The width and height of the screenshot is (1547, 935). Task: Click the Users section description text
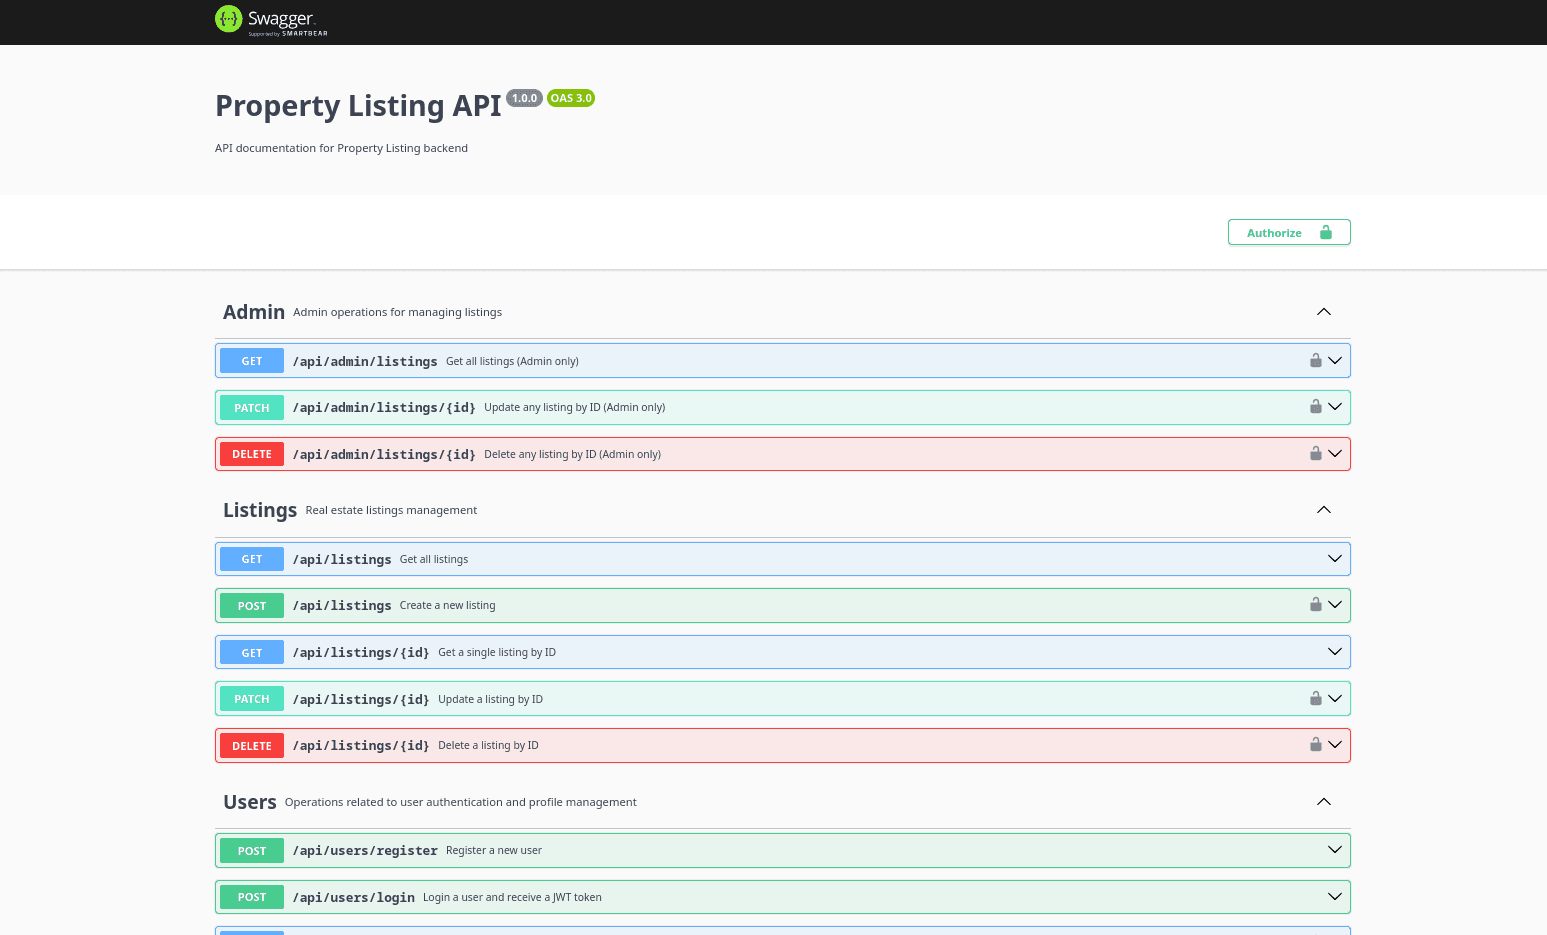461,802
